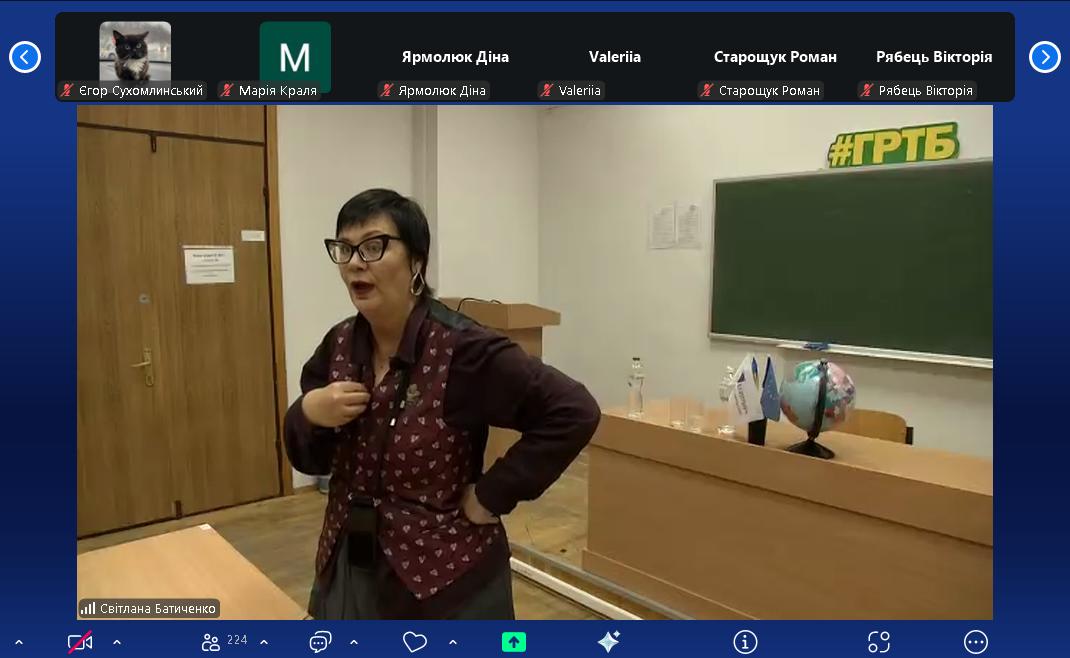Go to previous participants in the gallery strip
Viewport: 1070px width, 658px height.
coord(25,57)
